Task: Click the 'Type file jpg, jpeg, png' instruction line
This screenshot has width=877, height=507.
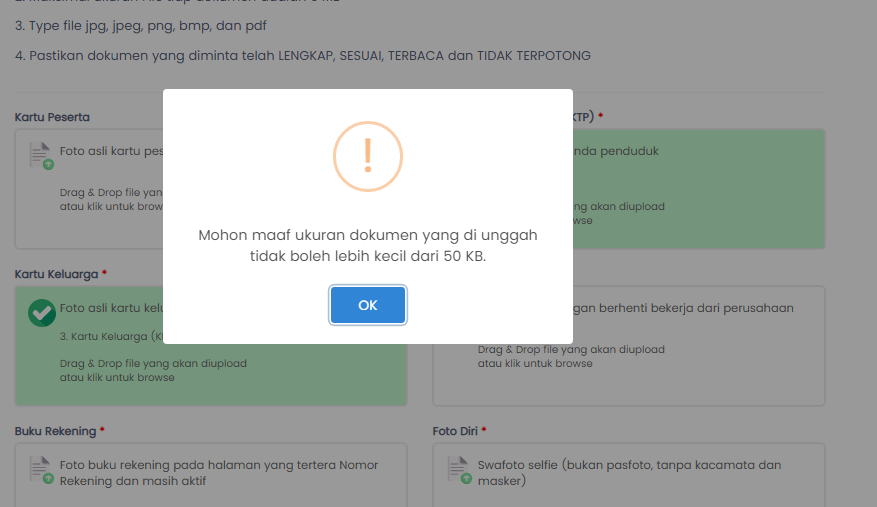Action: 140,26
